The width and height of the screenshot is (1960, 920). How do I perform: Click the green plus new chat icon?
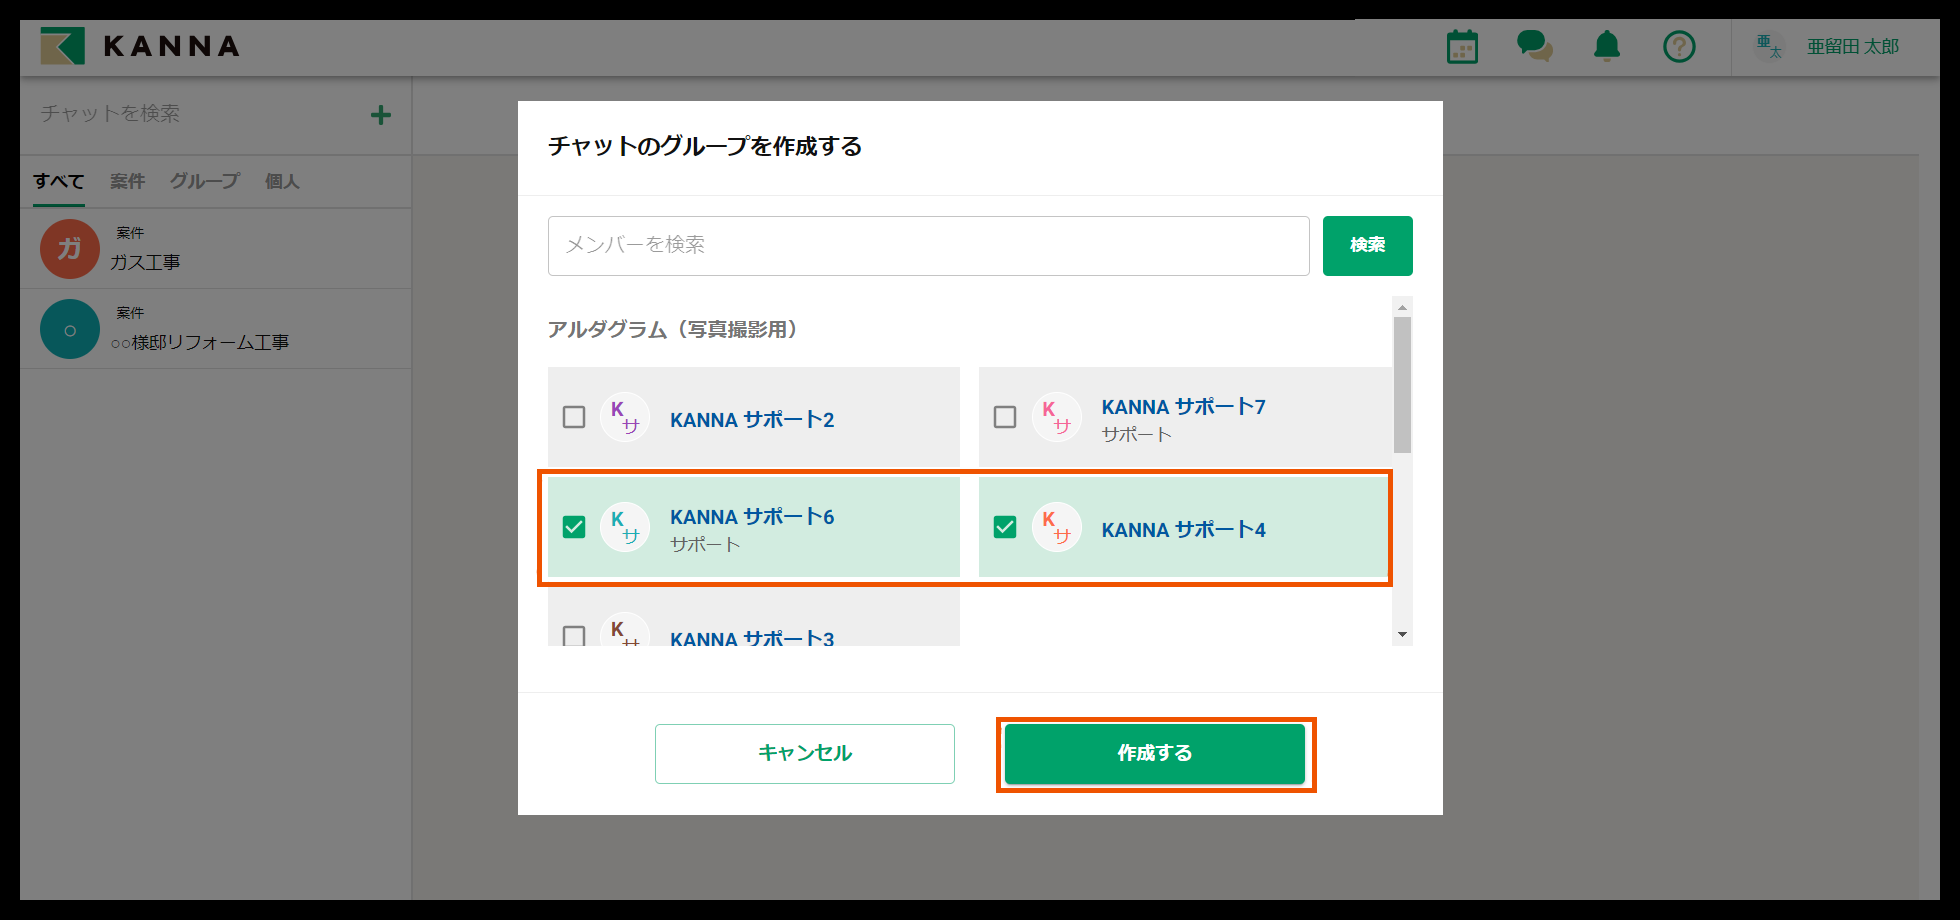[x=380, y=115]
